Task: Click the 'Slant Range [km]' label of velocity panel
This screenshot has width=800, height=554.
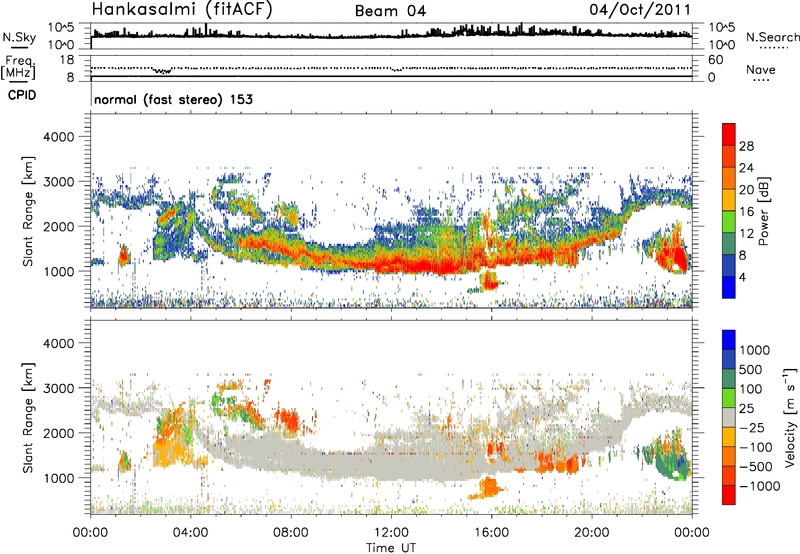Action: [x=29, y=417]
